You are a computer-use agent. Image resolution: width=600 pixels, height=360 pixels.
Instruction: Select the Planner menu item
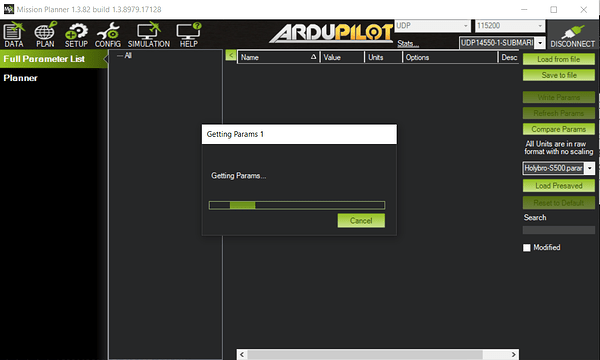(21, 78)
